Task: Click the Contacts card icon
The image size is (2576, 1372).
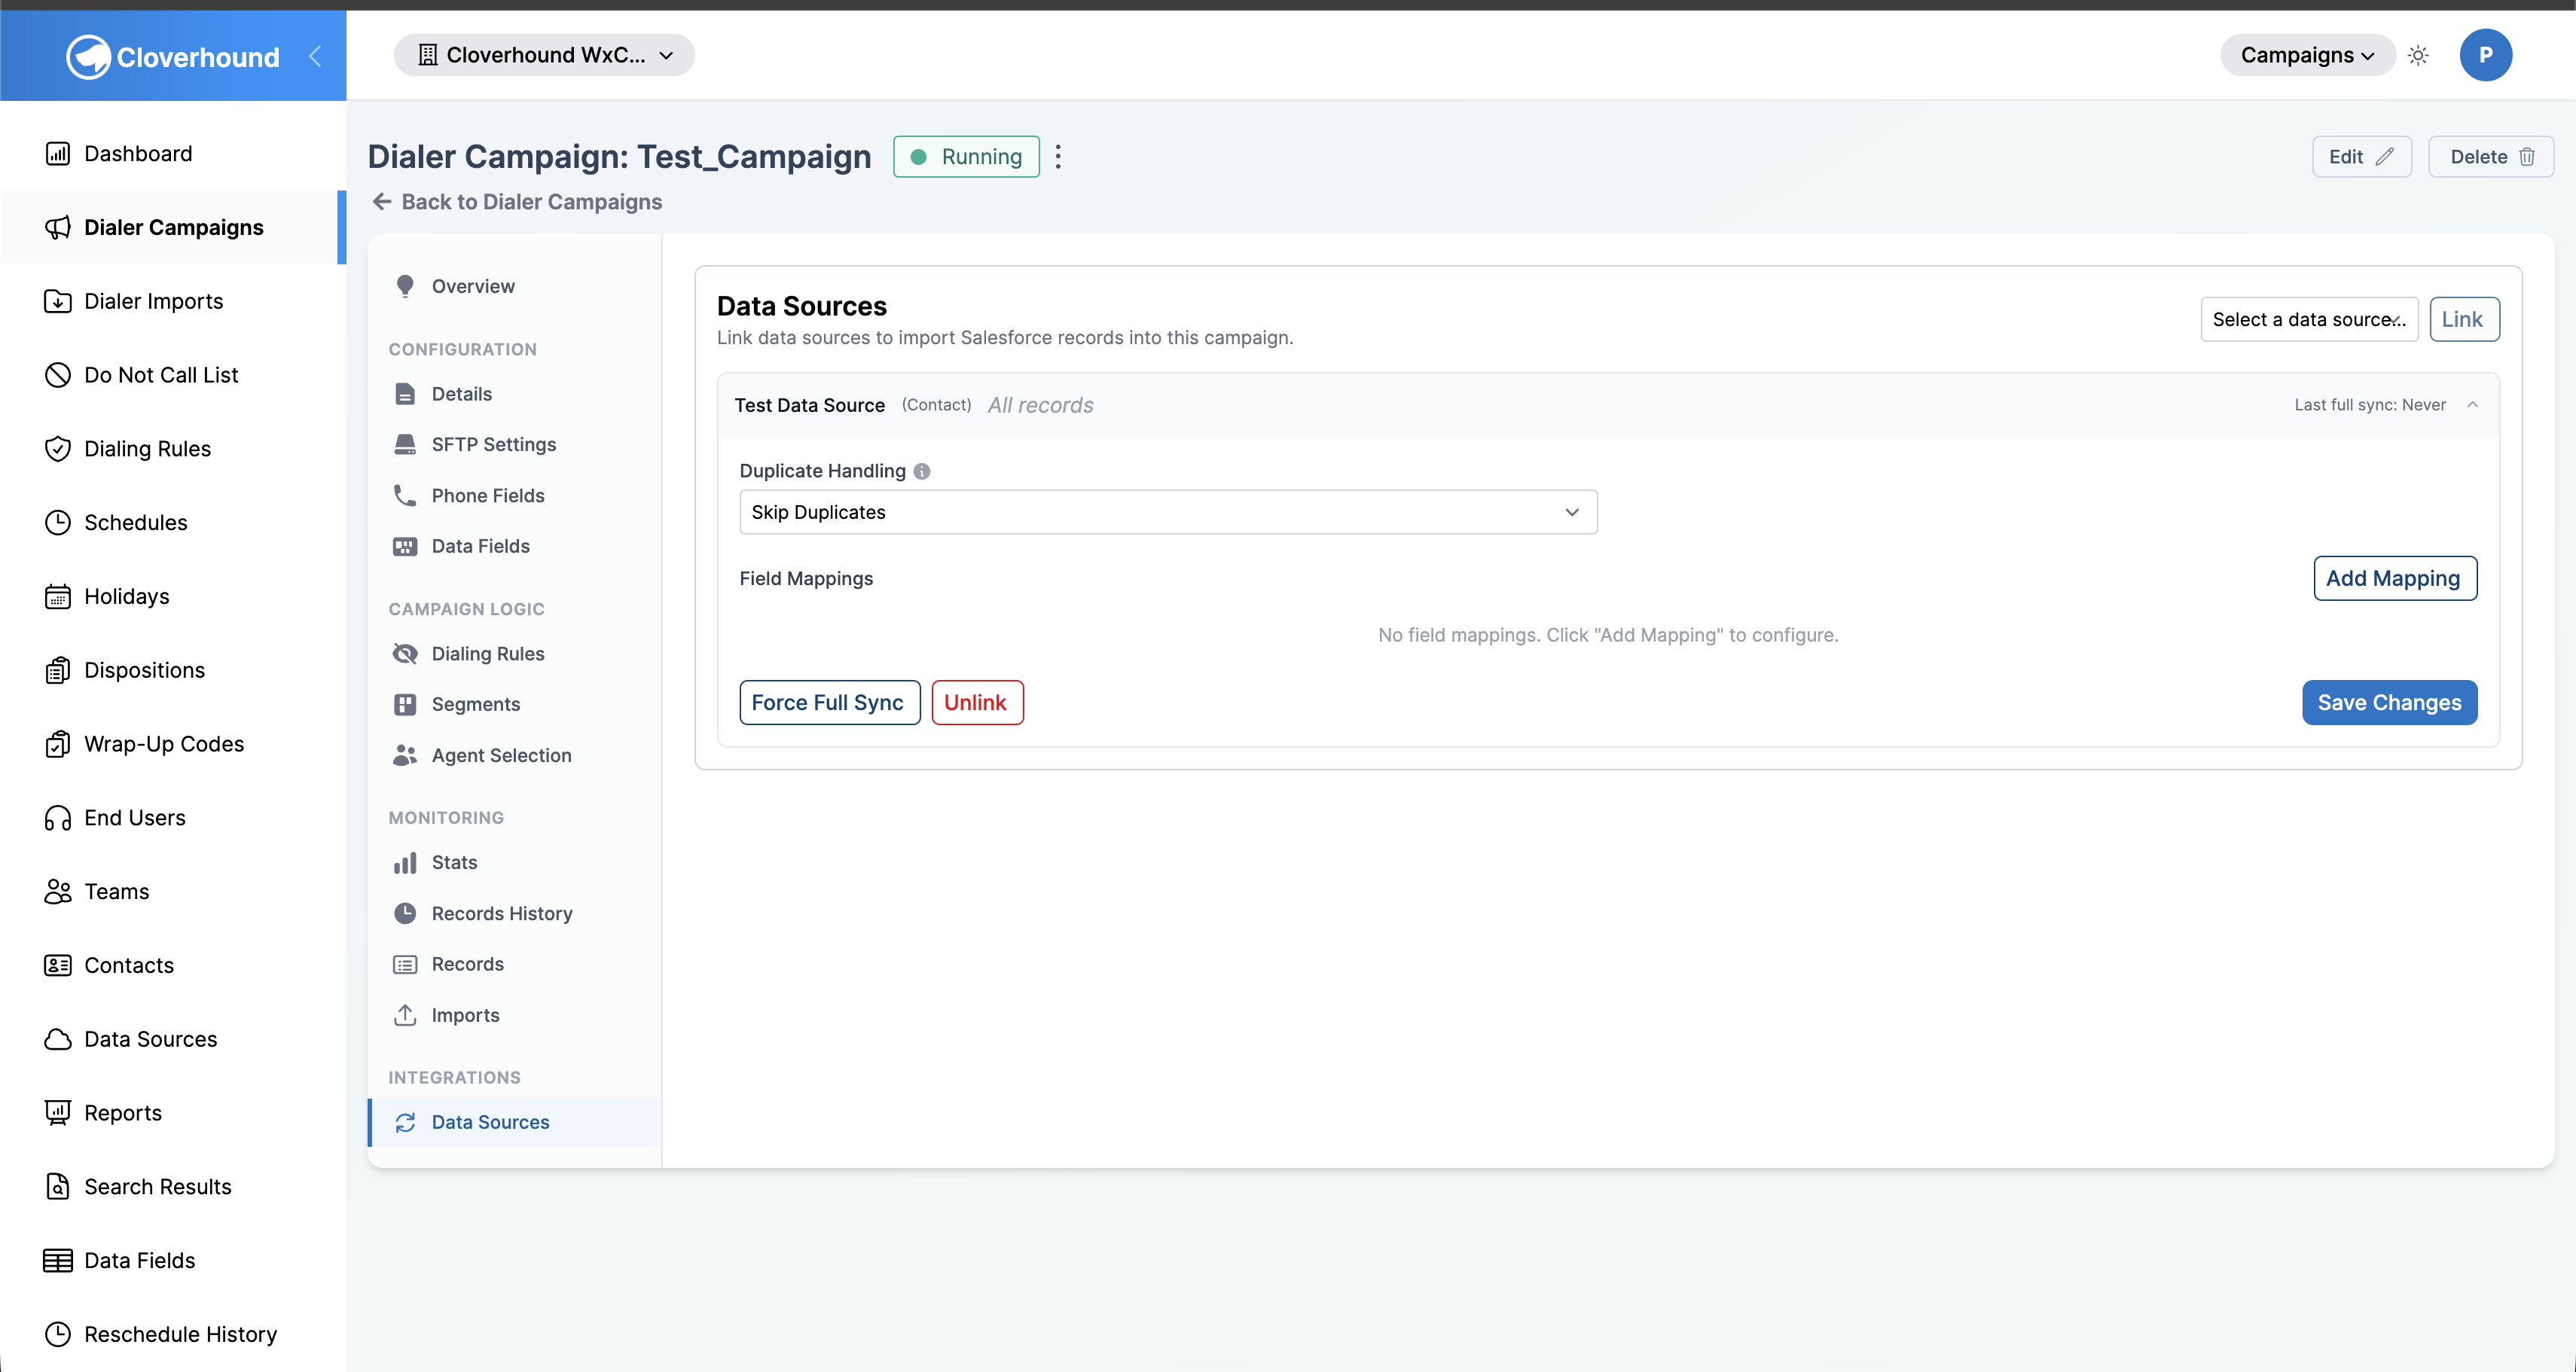Action: [x=58, y=965]
